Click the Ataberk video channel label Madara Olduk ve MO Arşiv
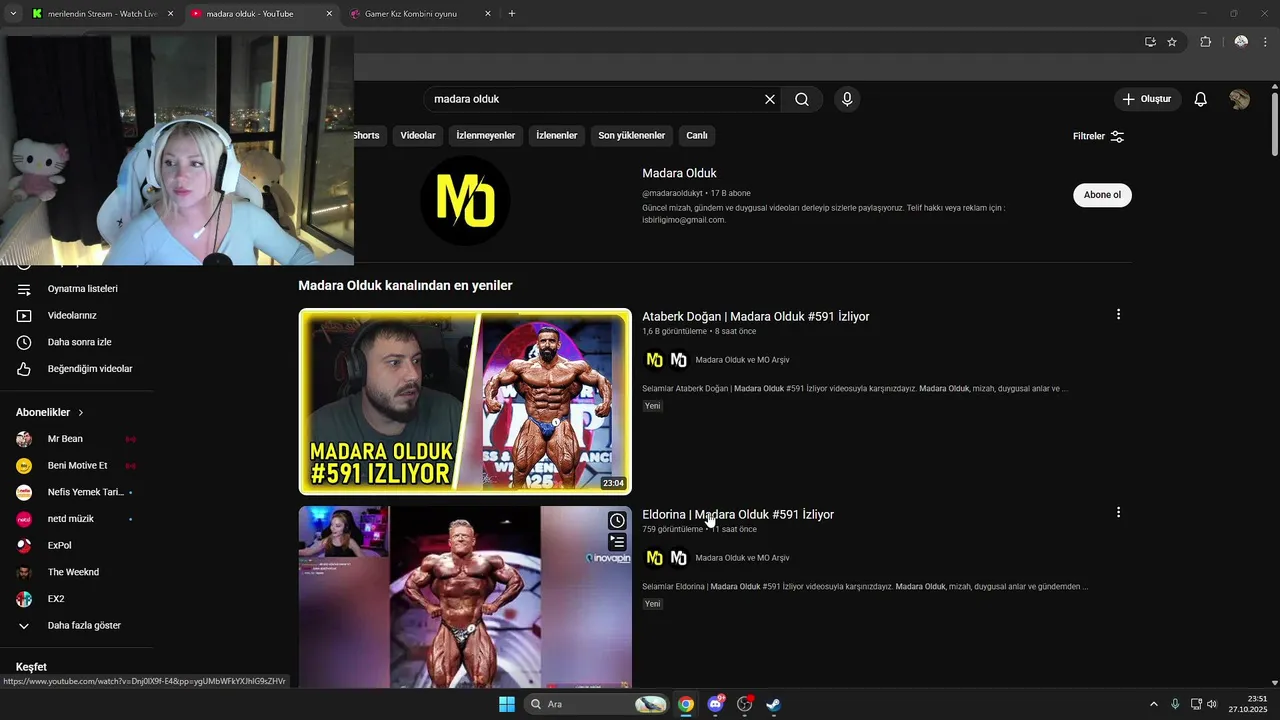The image size is (1280, 720). [742, 360]
